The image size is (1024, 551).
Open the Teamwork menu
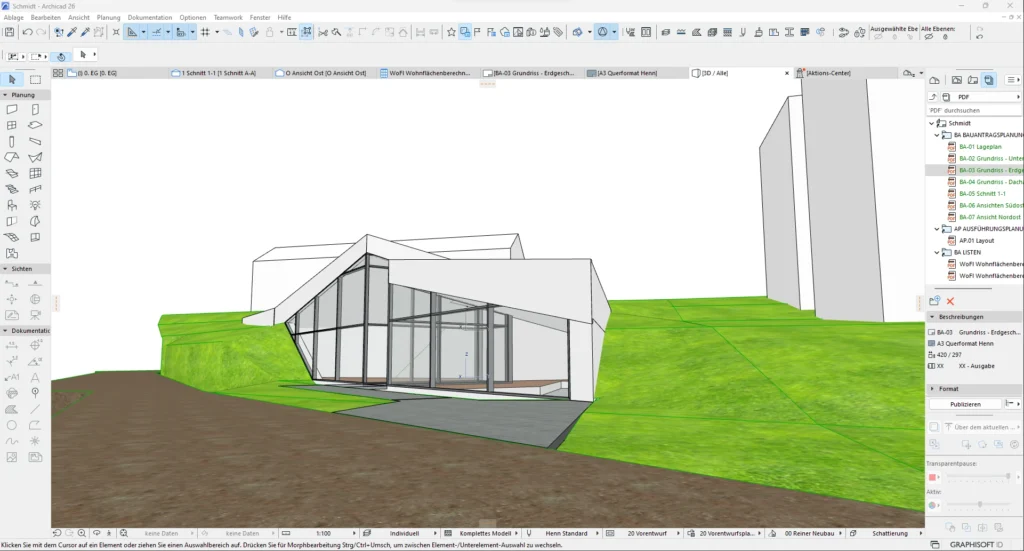(228, 18)
